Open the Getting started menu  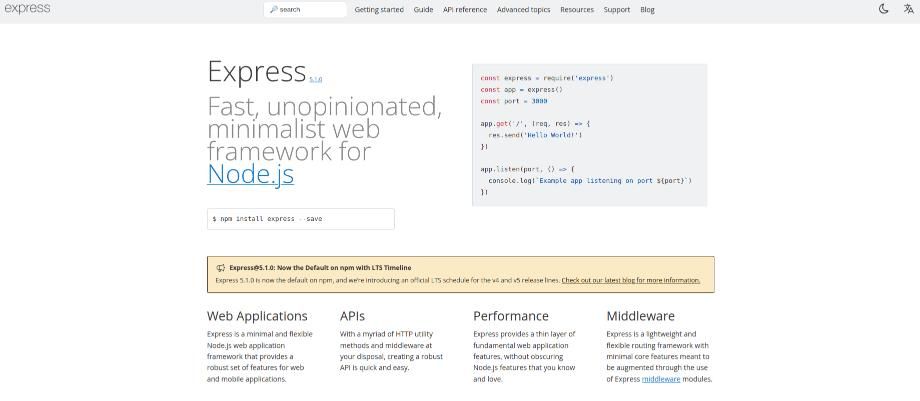pos(379,10)
